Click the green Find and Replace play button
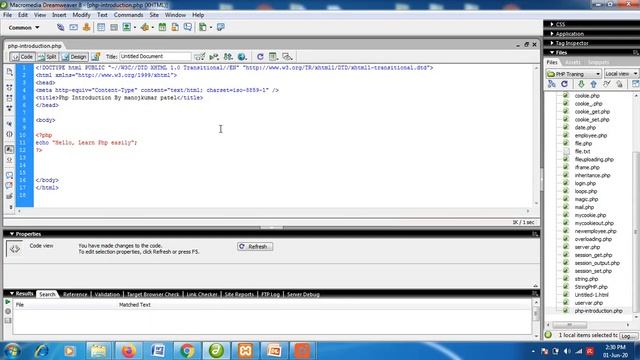640x360 pixels. click(x=7, y=302)
